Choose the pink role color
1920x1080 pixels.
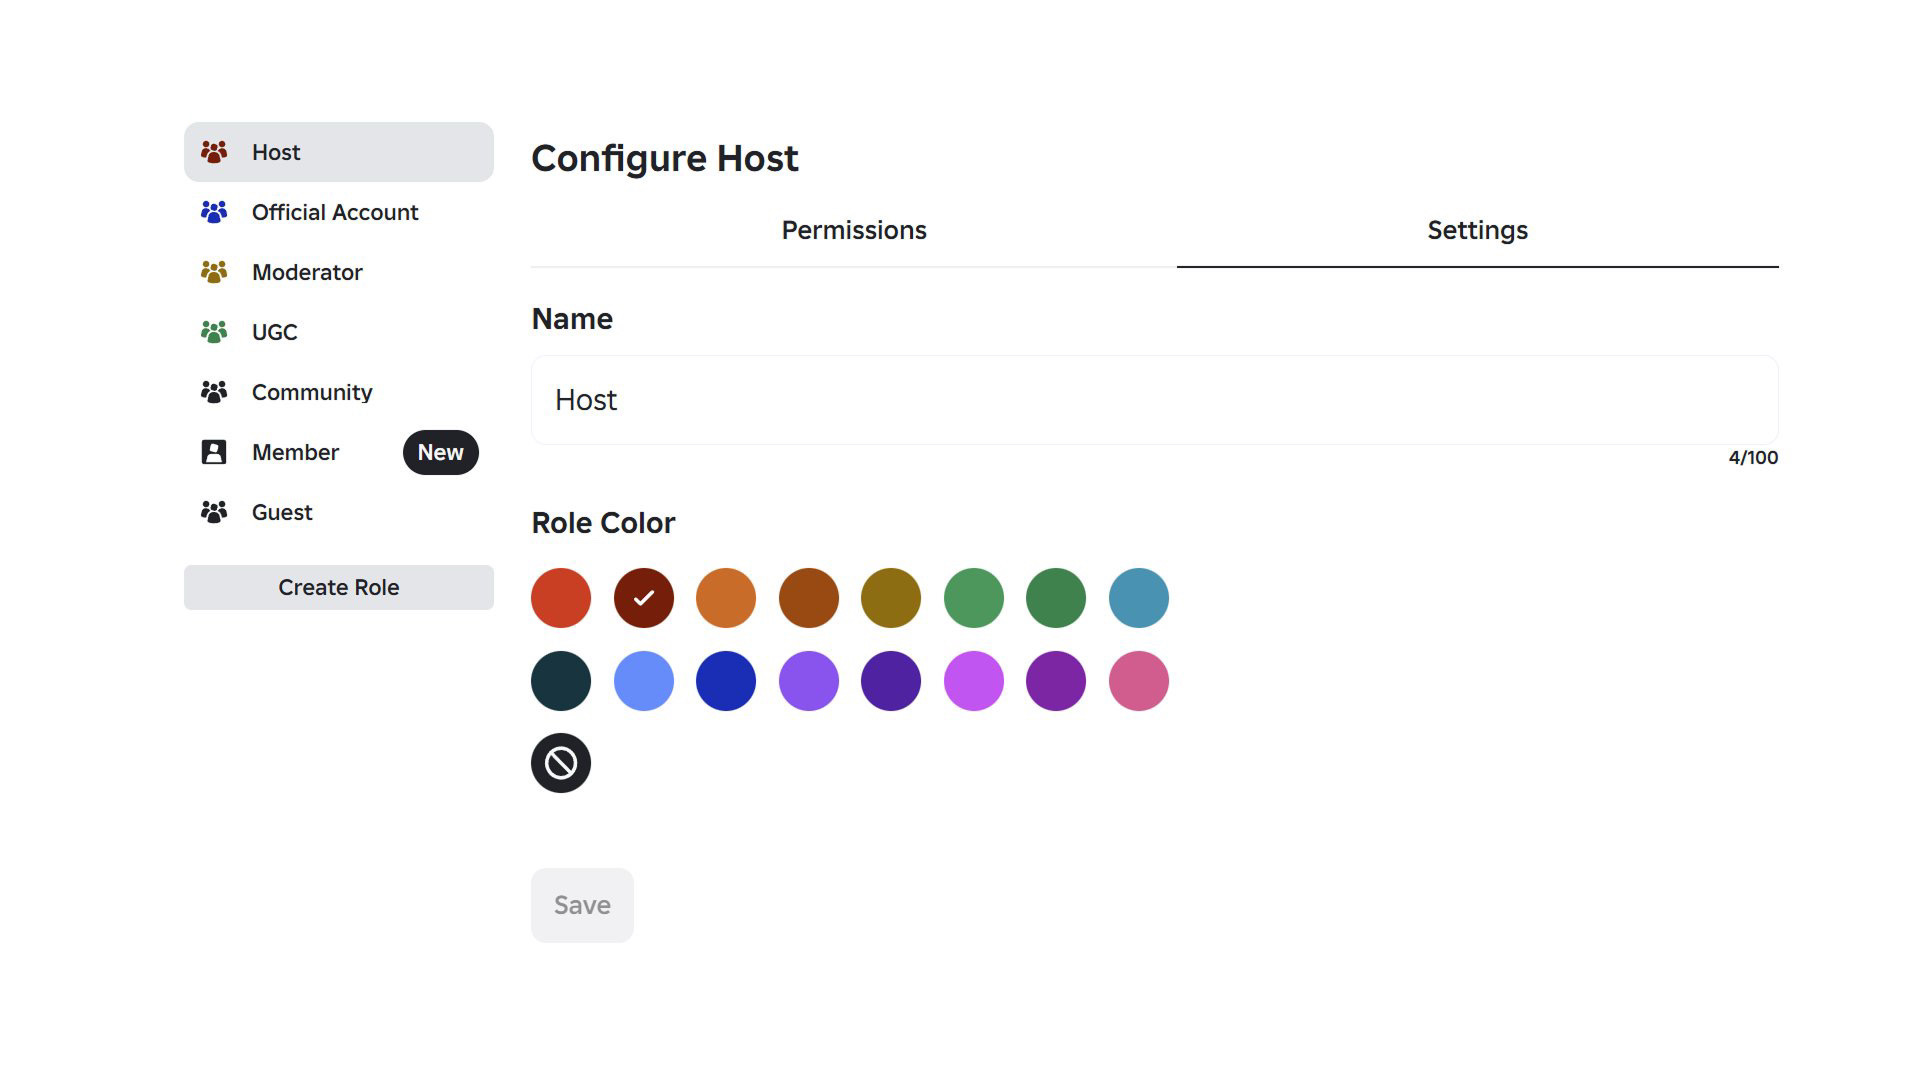(1139, 680)
